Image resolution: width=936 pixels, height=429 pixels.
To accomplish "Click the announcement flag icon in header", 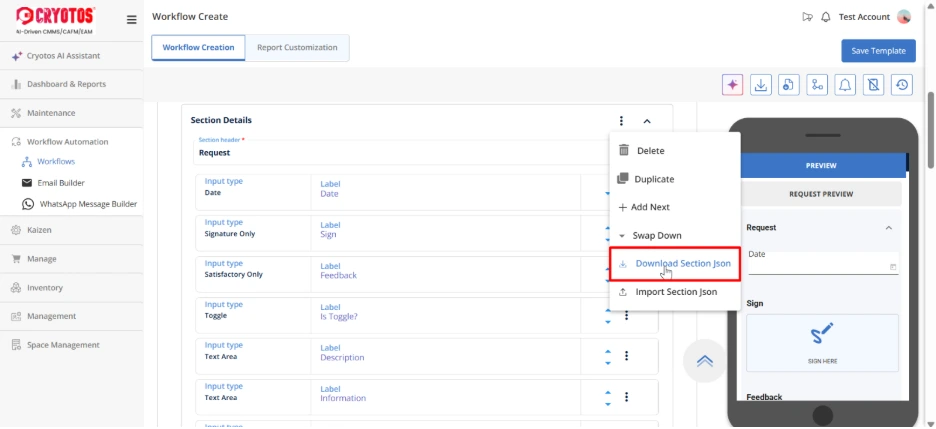I will click(807, 17).
